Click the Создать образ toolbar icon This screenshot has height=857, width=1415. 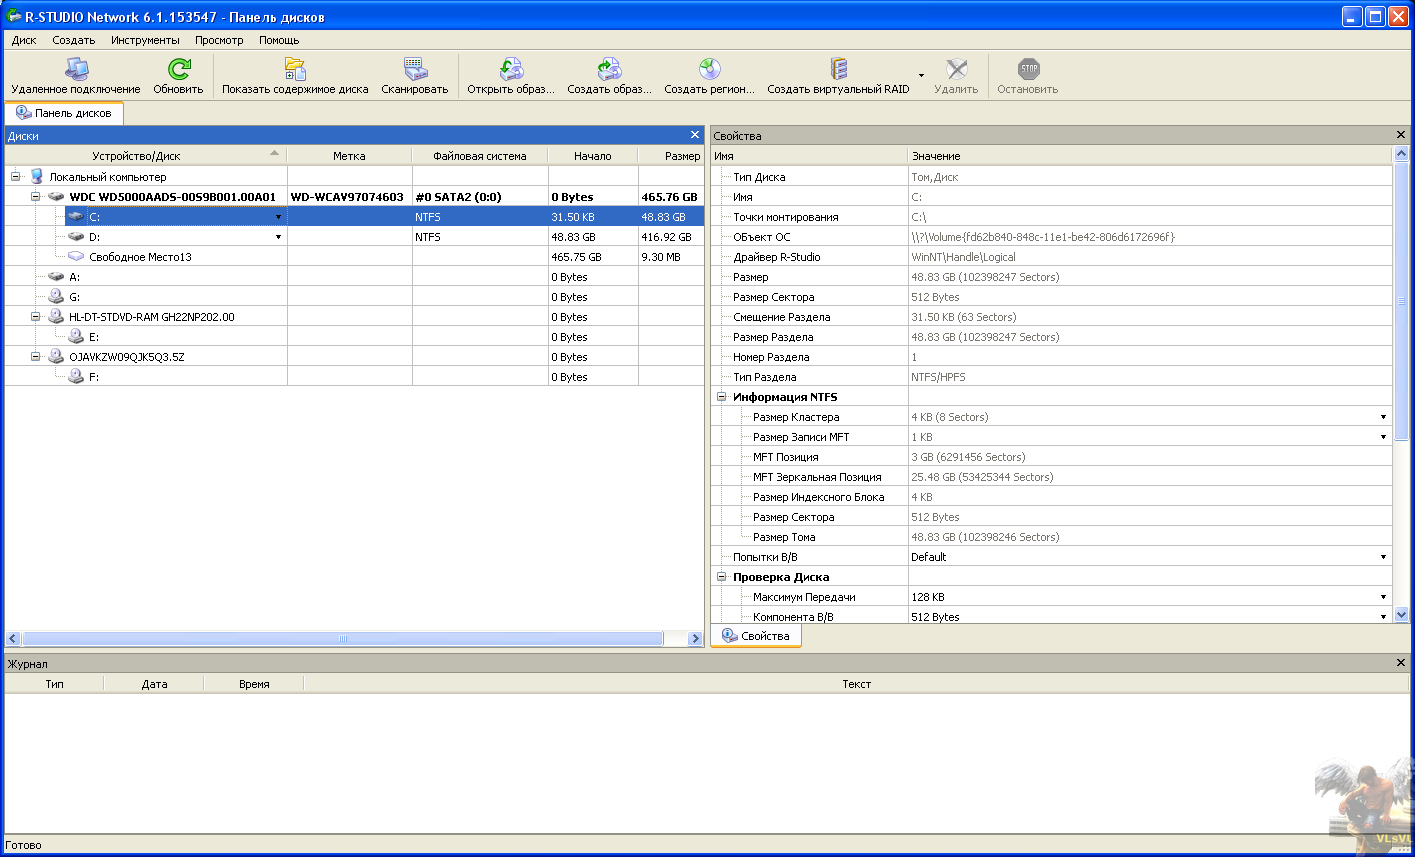coord(609,69)
